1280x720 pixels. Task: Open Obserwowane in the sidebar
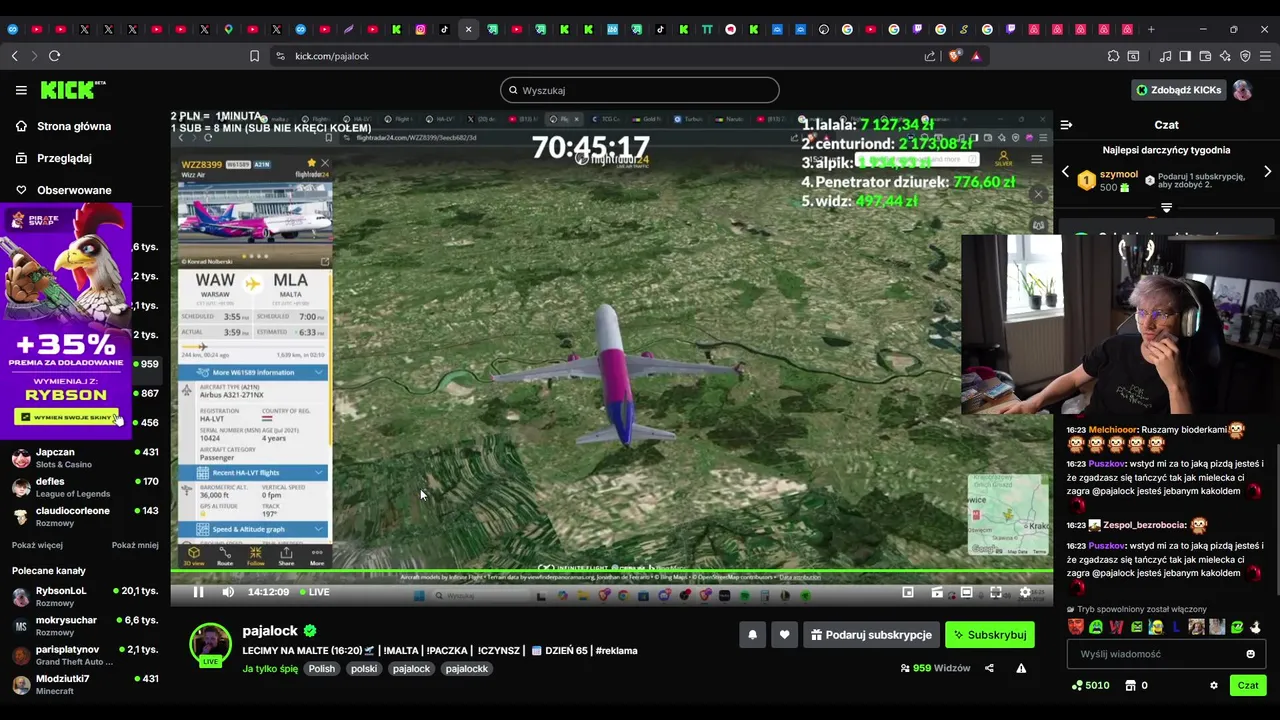[62, 190]
